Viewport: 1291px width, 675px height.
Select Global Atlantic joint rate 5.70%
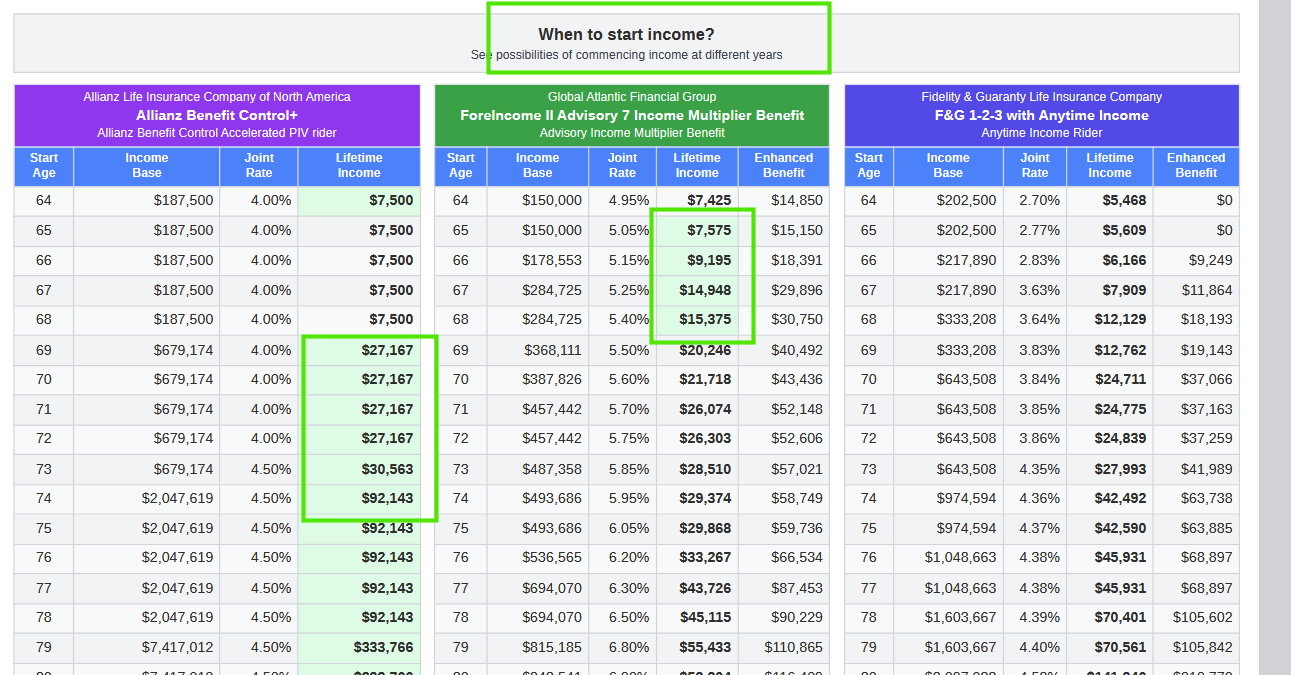tap(629, 409)
